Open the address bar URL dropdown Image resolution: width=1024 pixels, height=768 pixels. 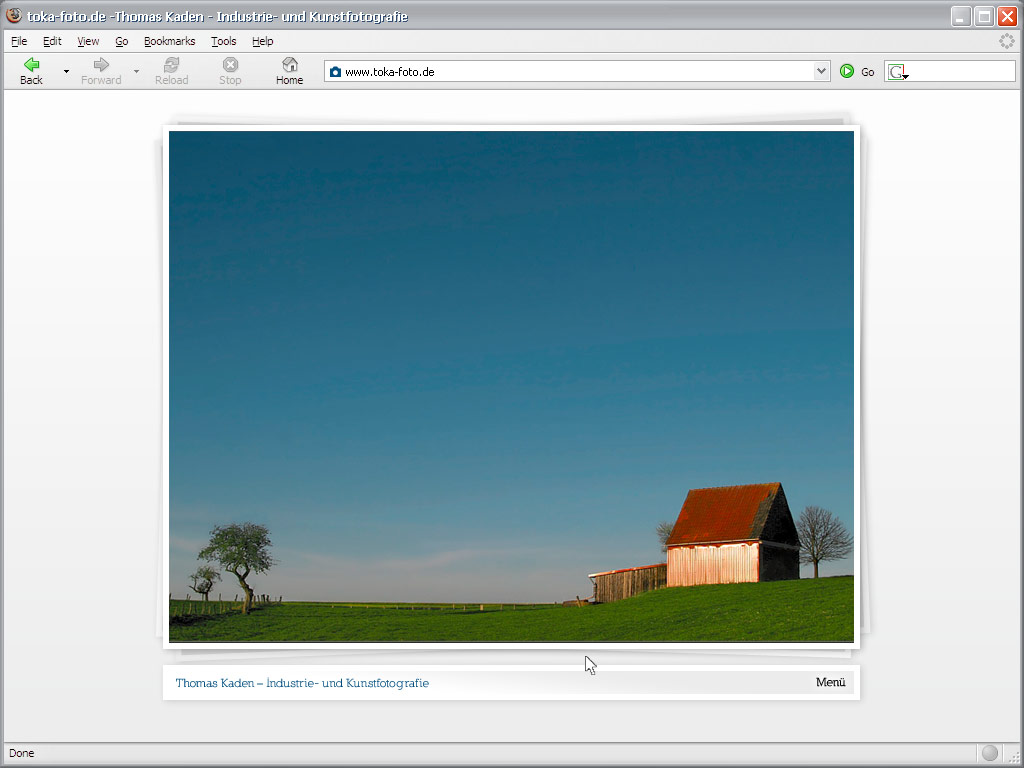pos(821,71)
